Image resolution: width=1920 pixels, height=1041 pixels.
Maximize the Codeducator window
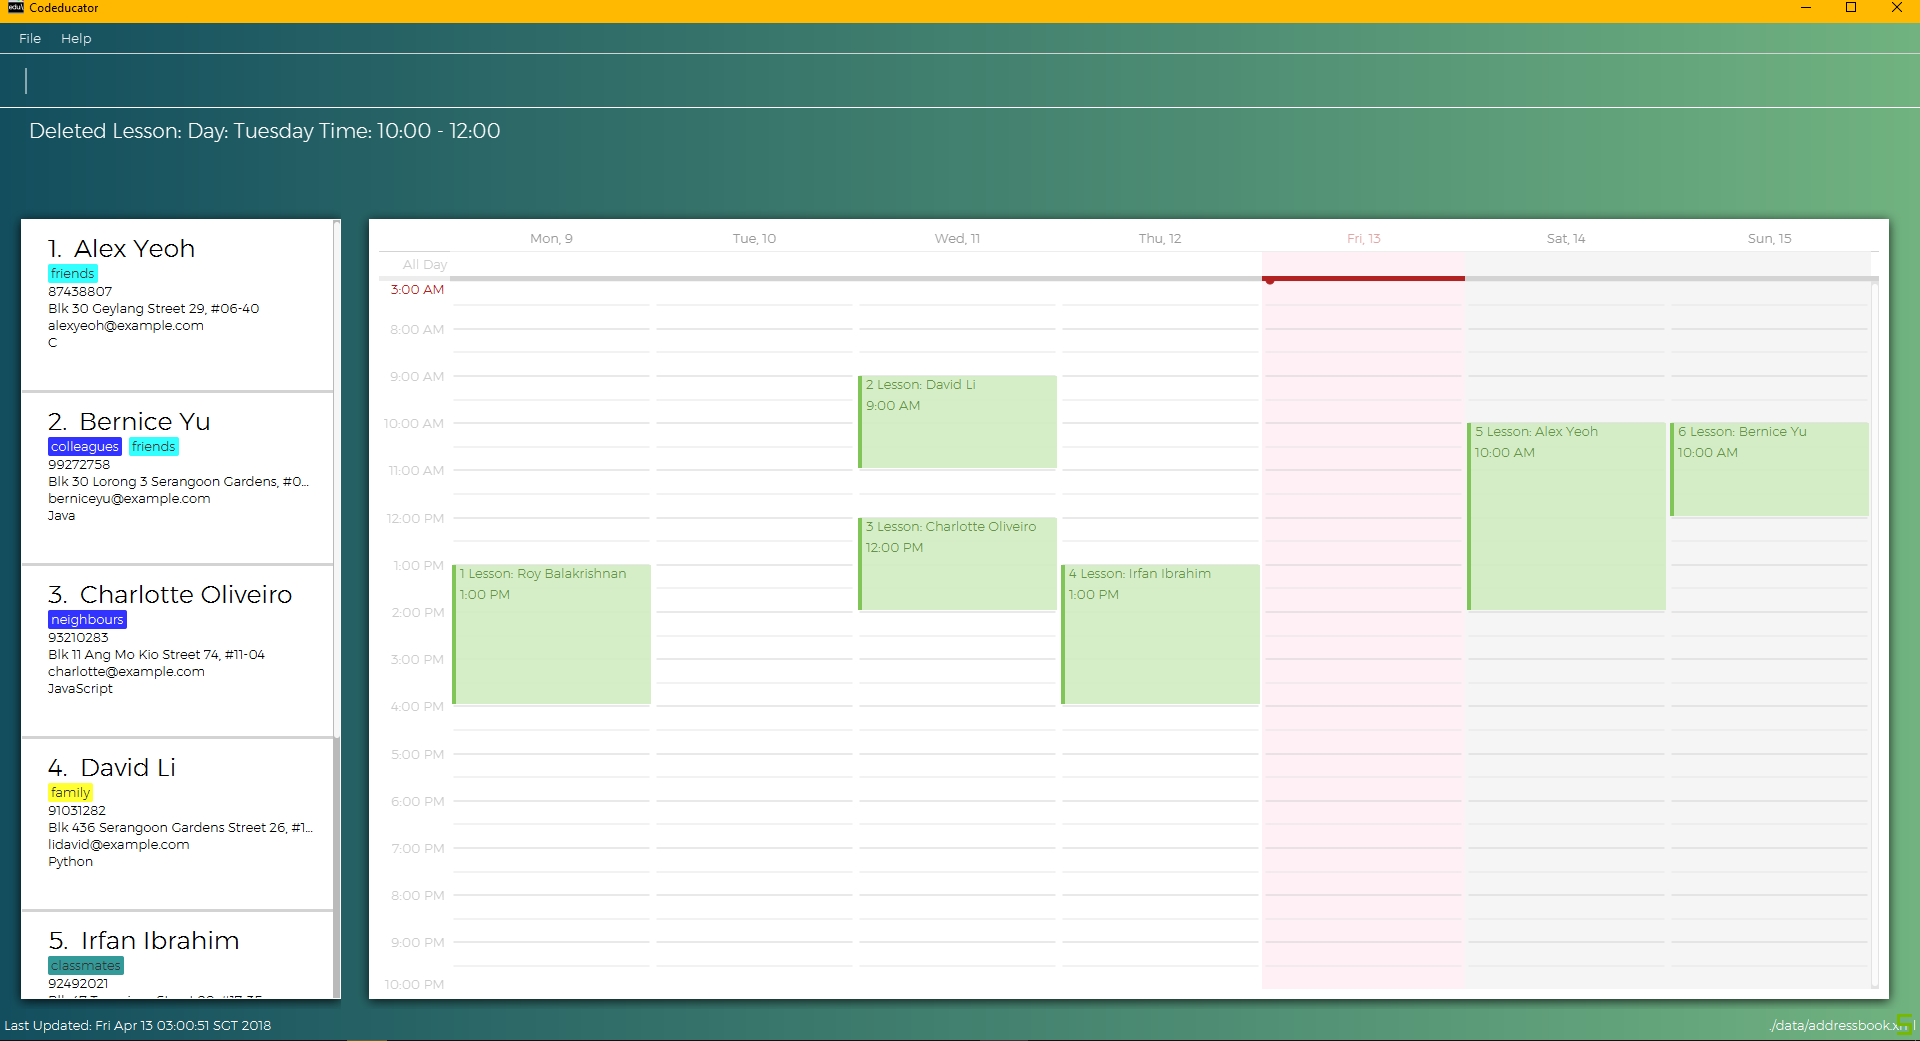pos(1851,8)
